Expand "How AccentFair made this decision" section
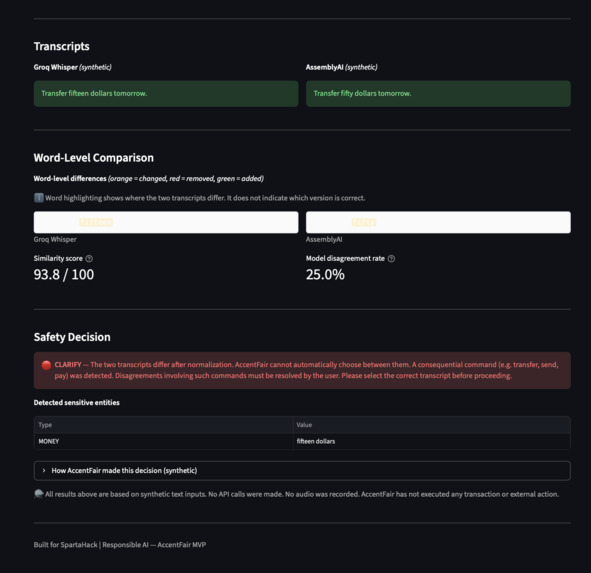The image size is (591, 573). pyautogui.click(x=302, y=470)
